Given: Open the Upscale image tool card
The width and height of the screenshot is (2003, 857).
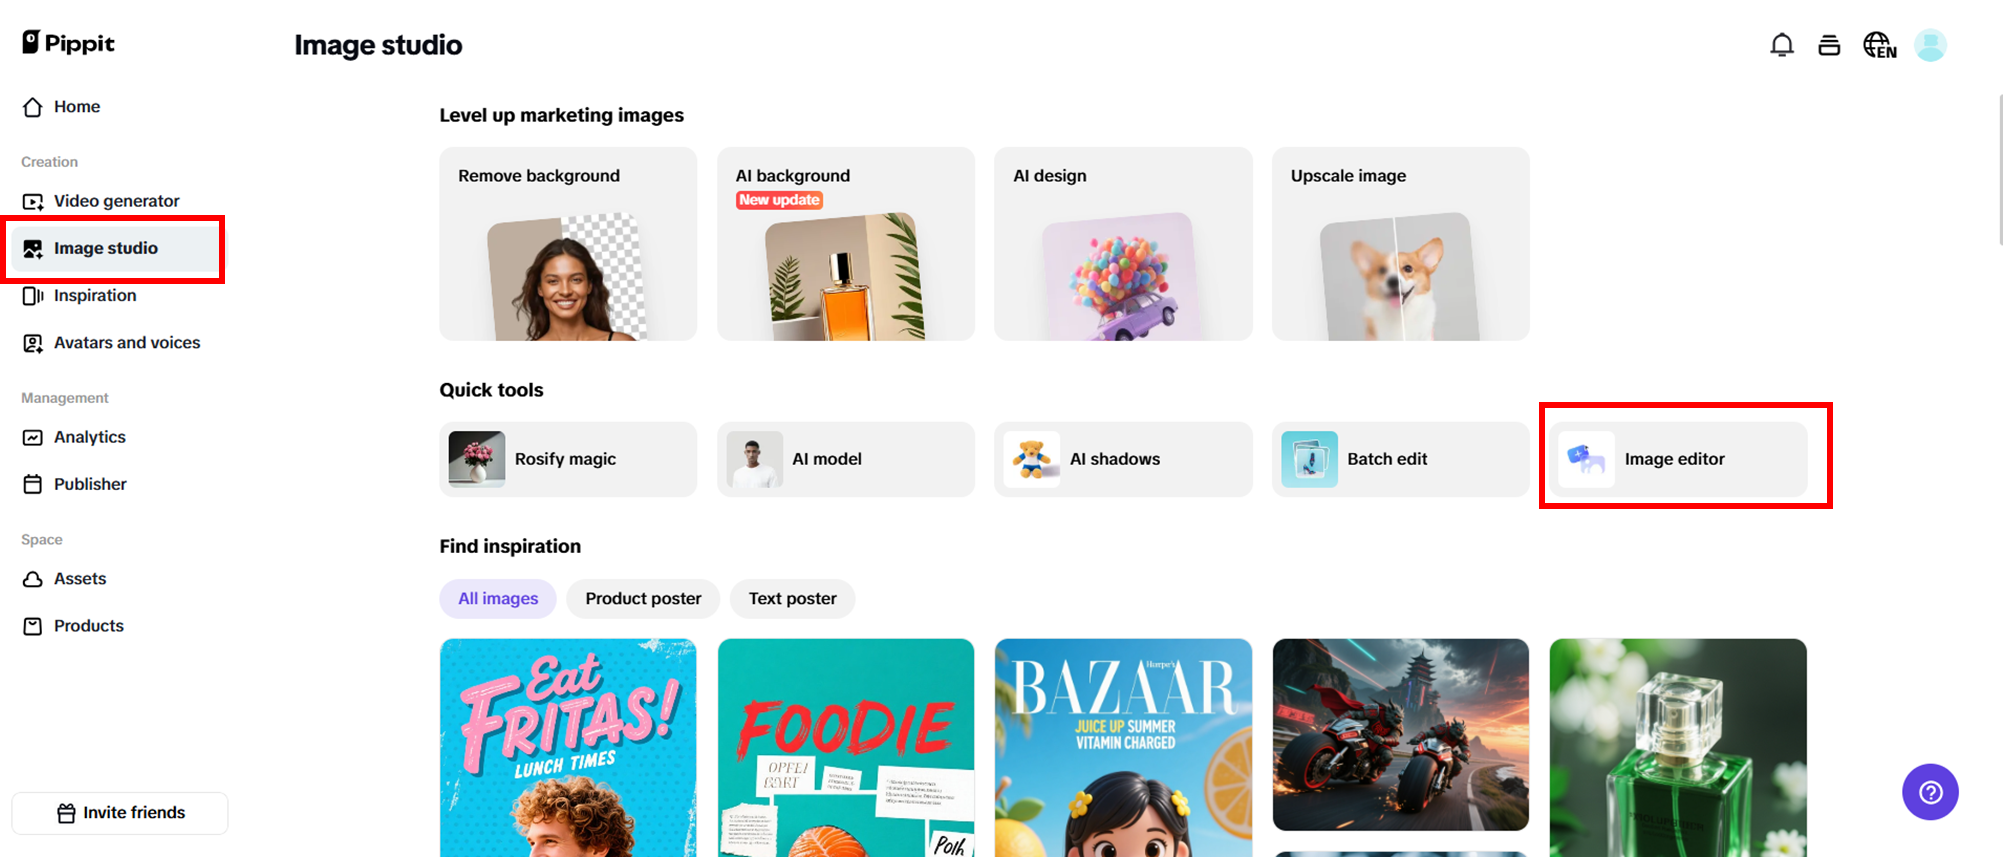Looking at the screenshot, I should [1400, 244].
